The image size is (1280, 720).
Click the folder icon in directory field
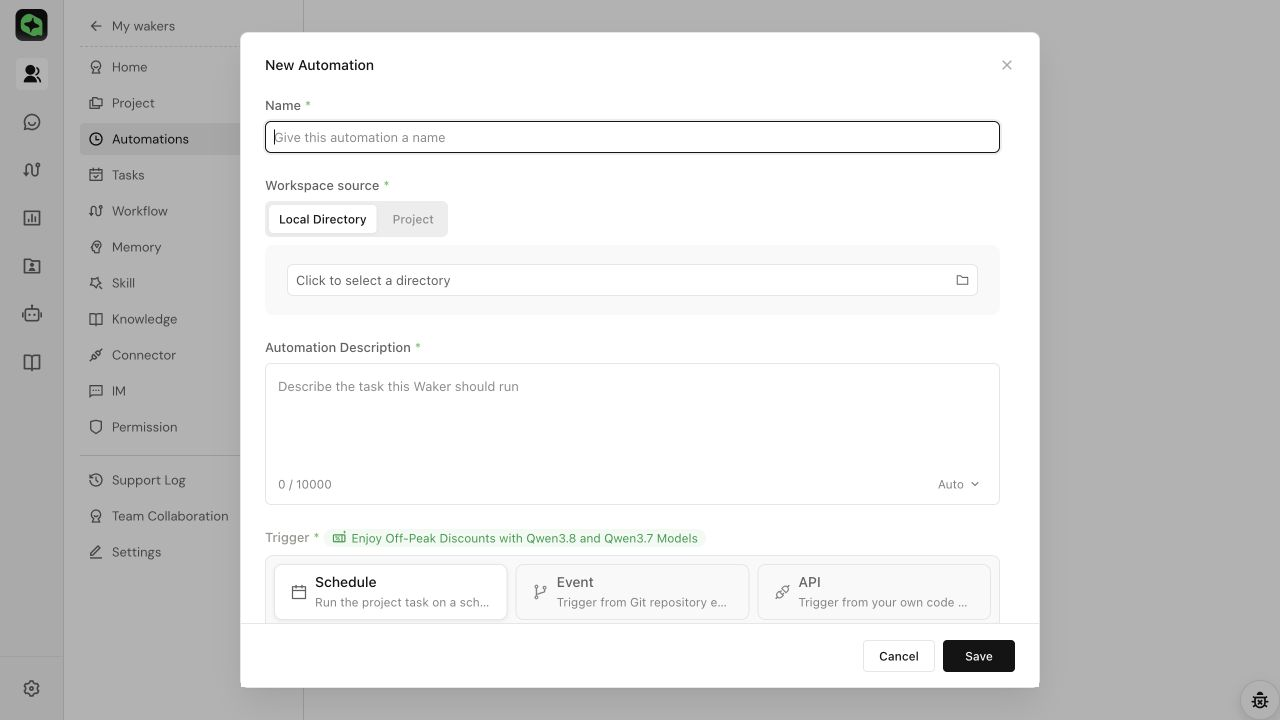(x=962, y=280)
